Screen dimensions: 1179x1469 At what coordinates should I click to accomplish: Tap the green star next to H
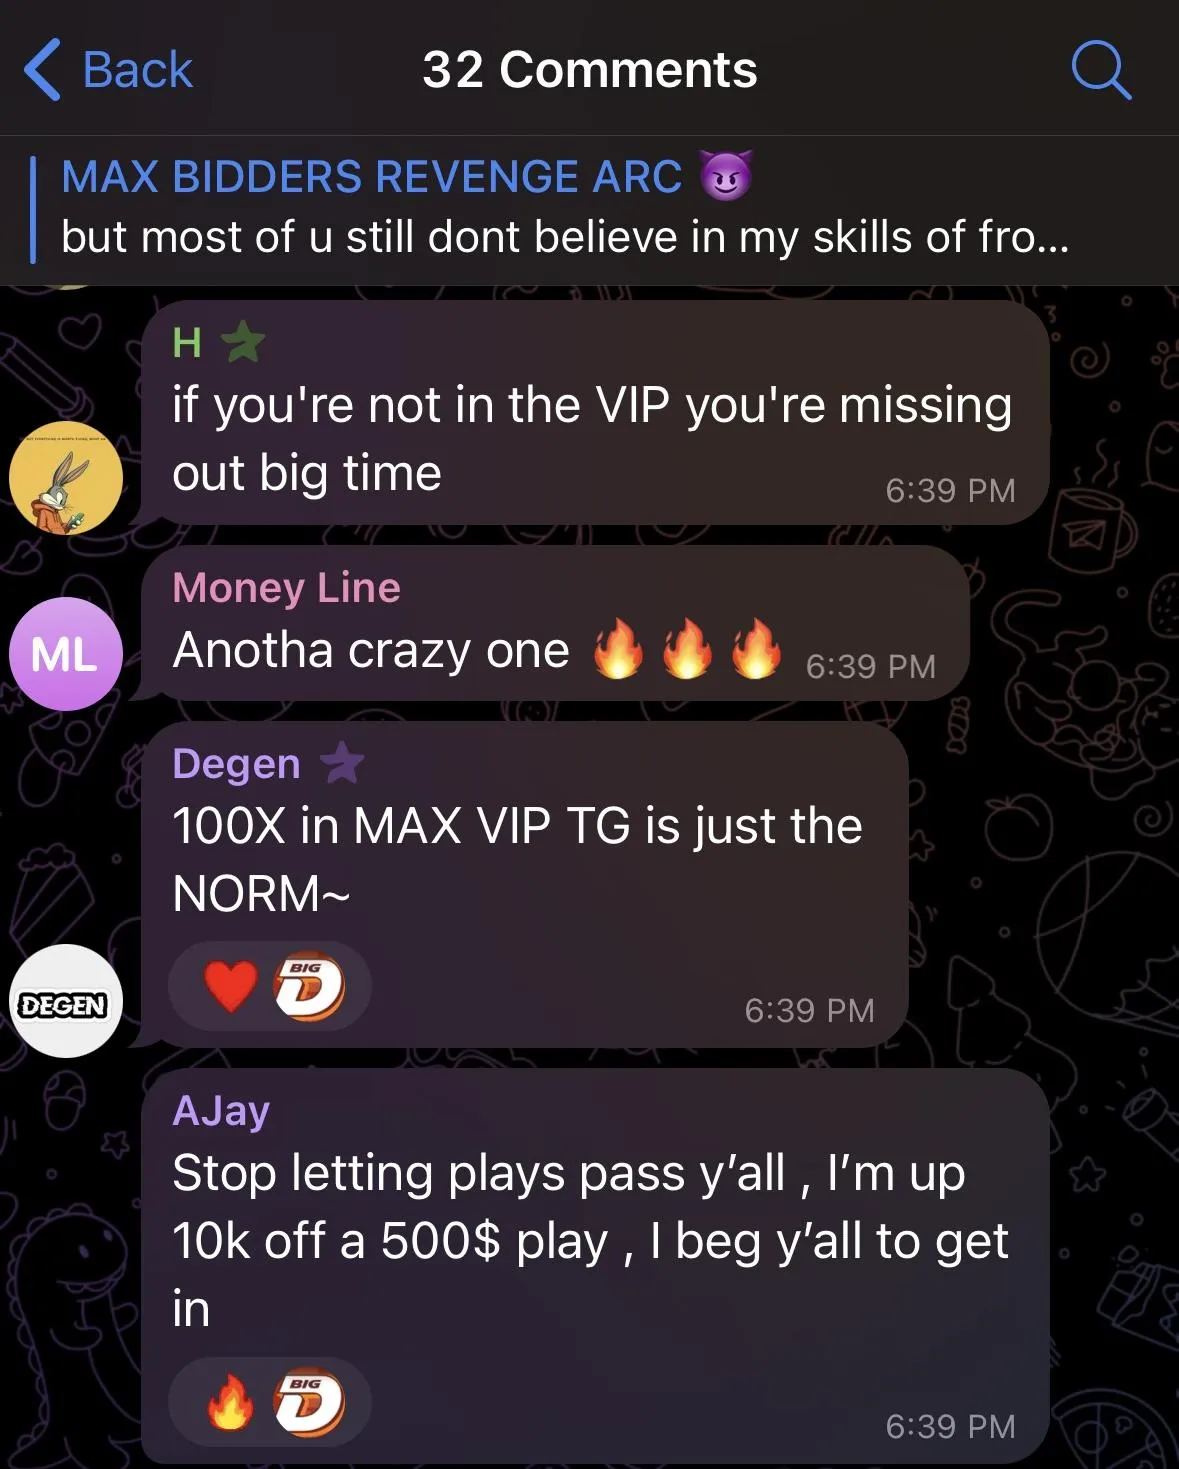[242, 342]
